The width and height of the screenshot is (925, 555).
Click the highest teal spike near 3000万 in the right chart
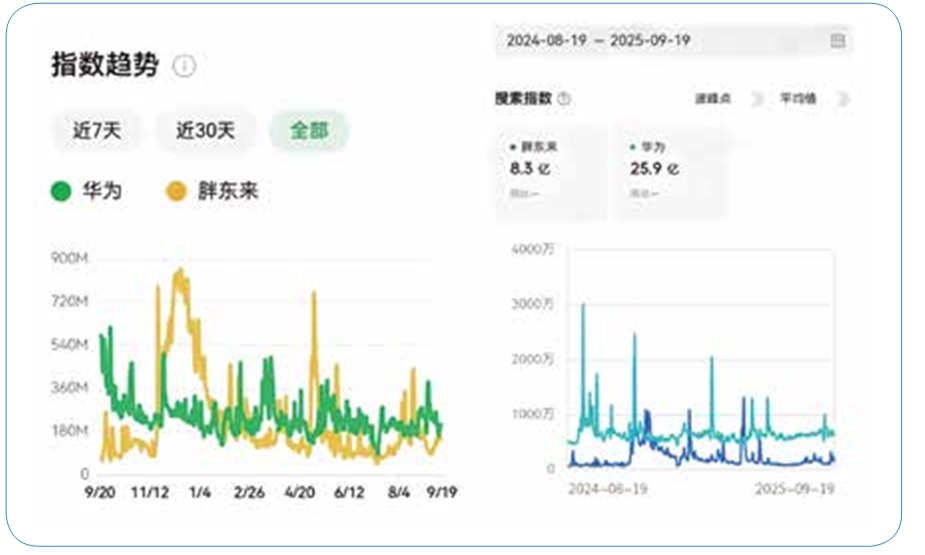583,305
